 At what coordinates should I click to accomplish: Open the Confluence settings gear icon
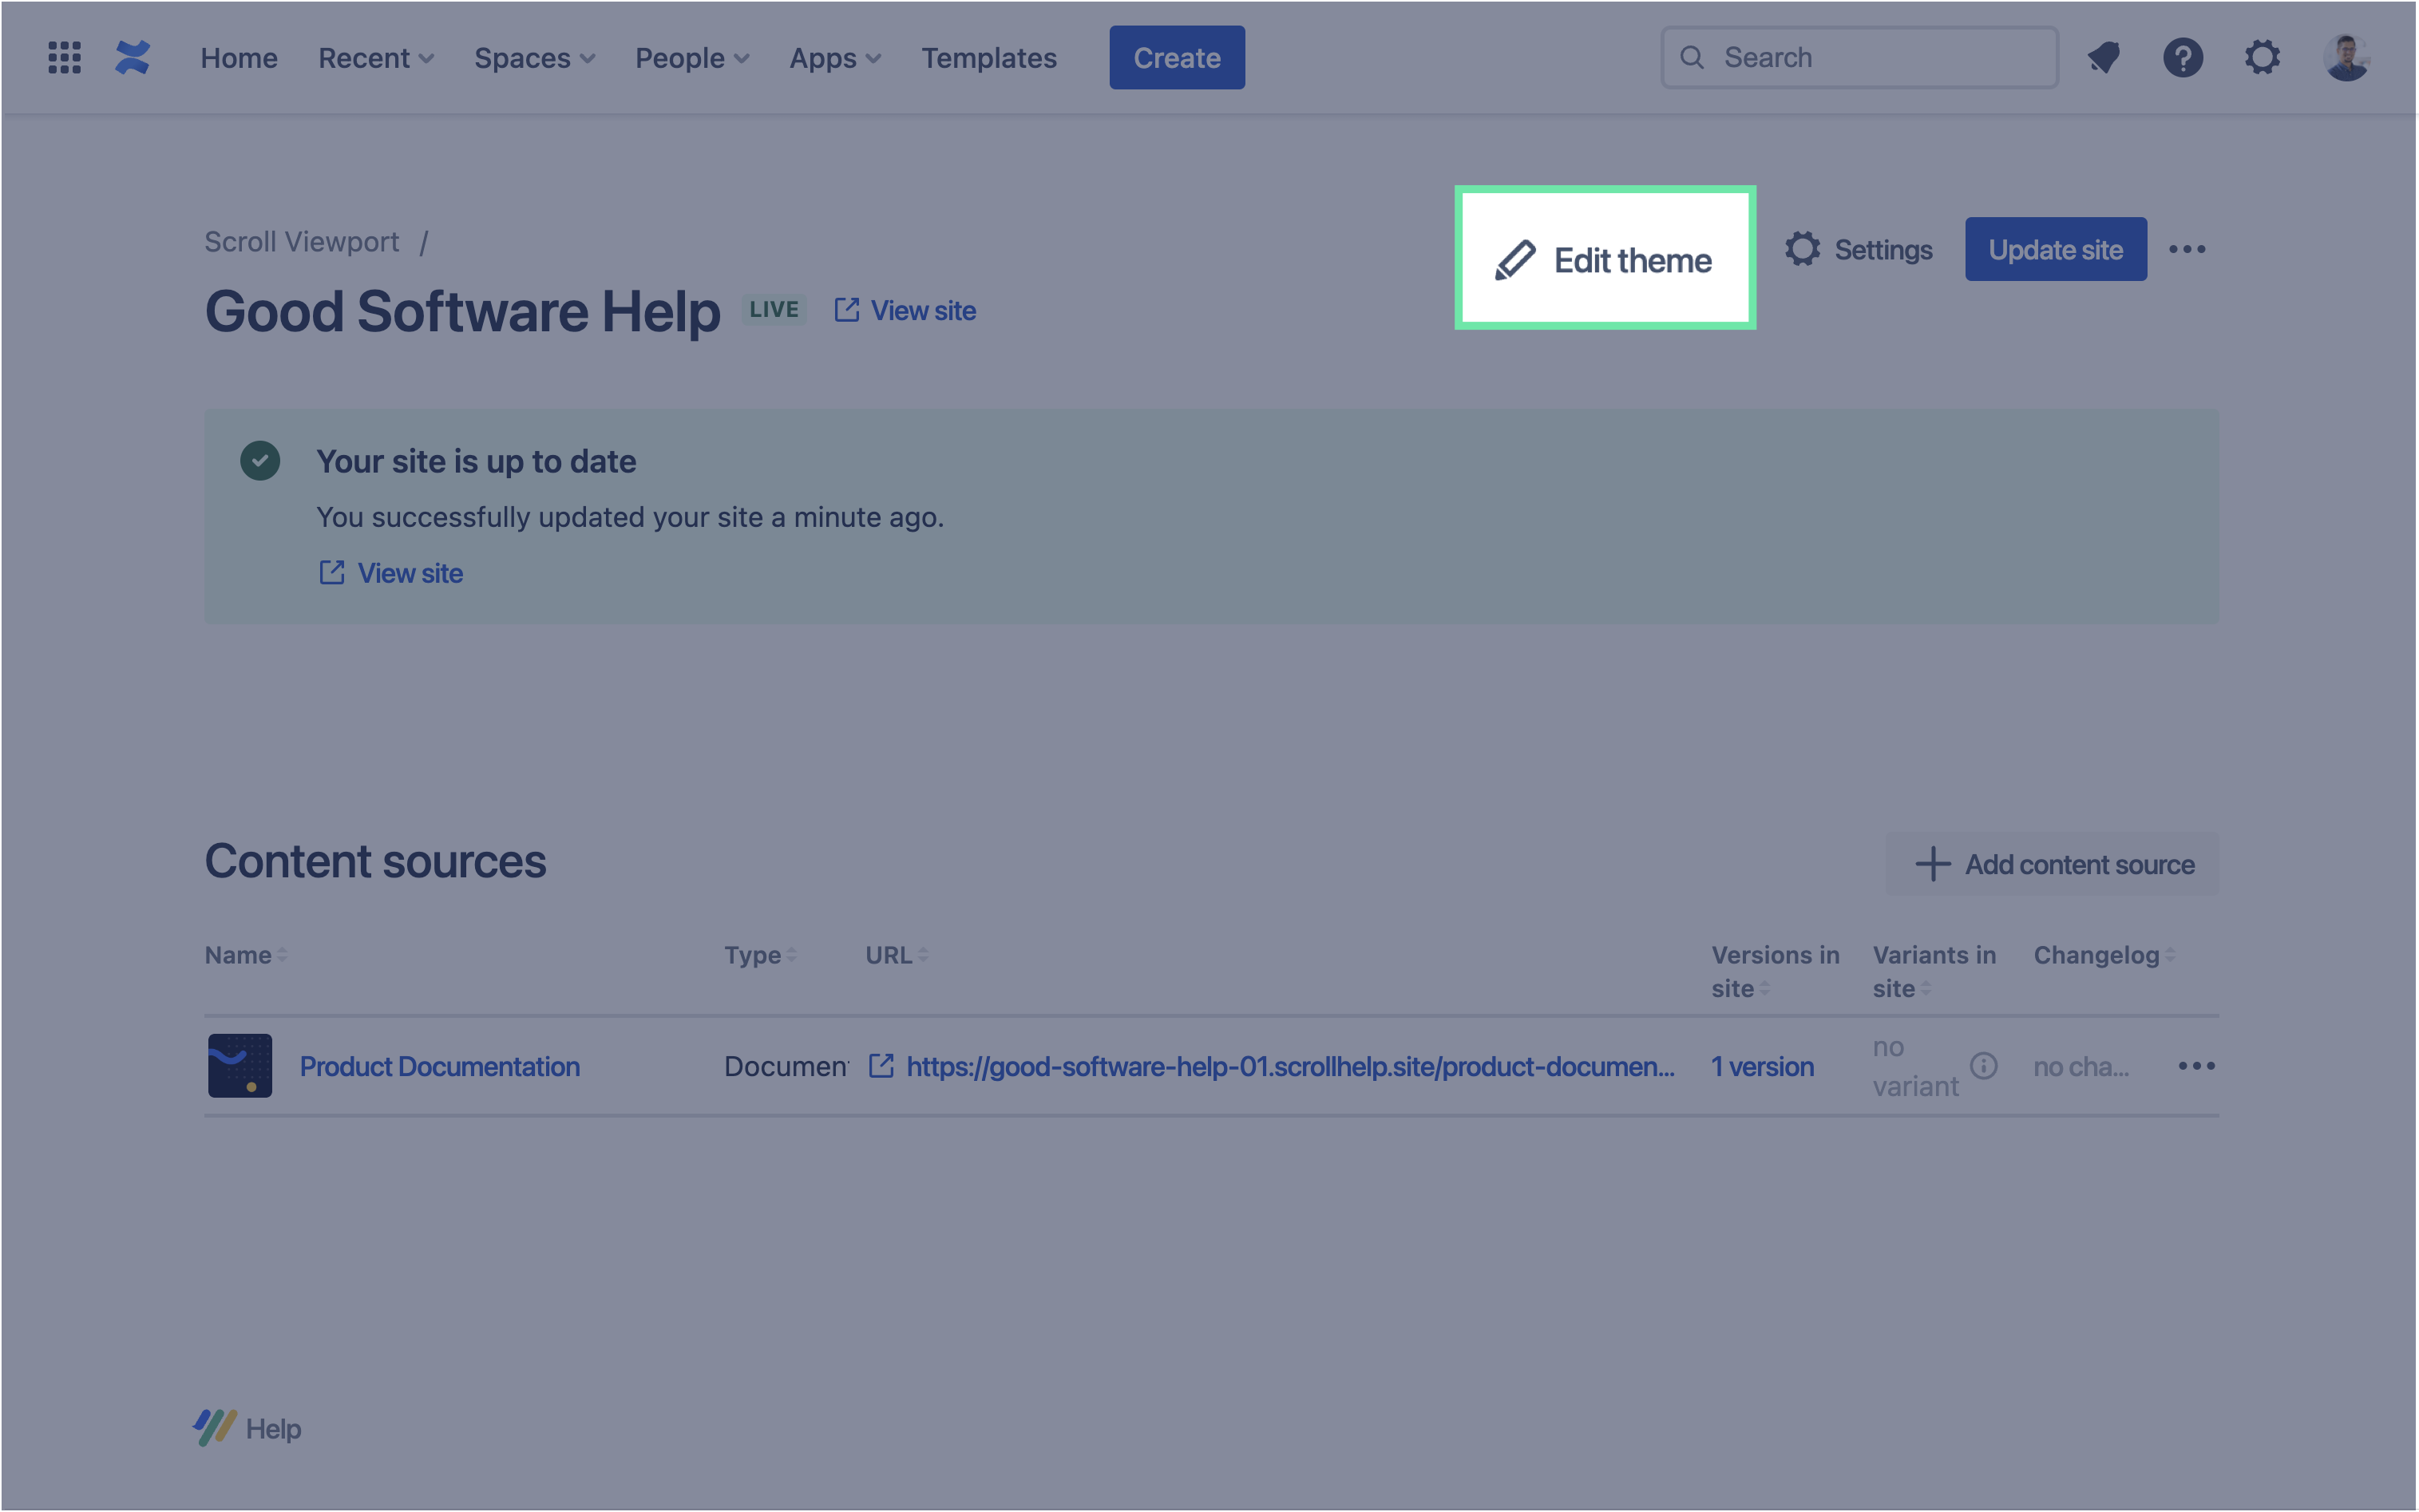pyautogui.click(x=2262, y=58)
